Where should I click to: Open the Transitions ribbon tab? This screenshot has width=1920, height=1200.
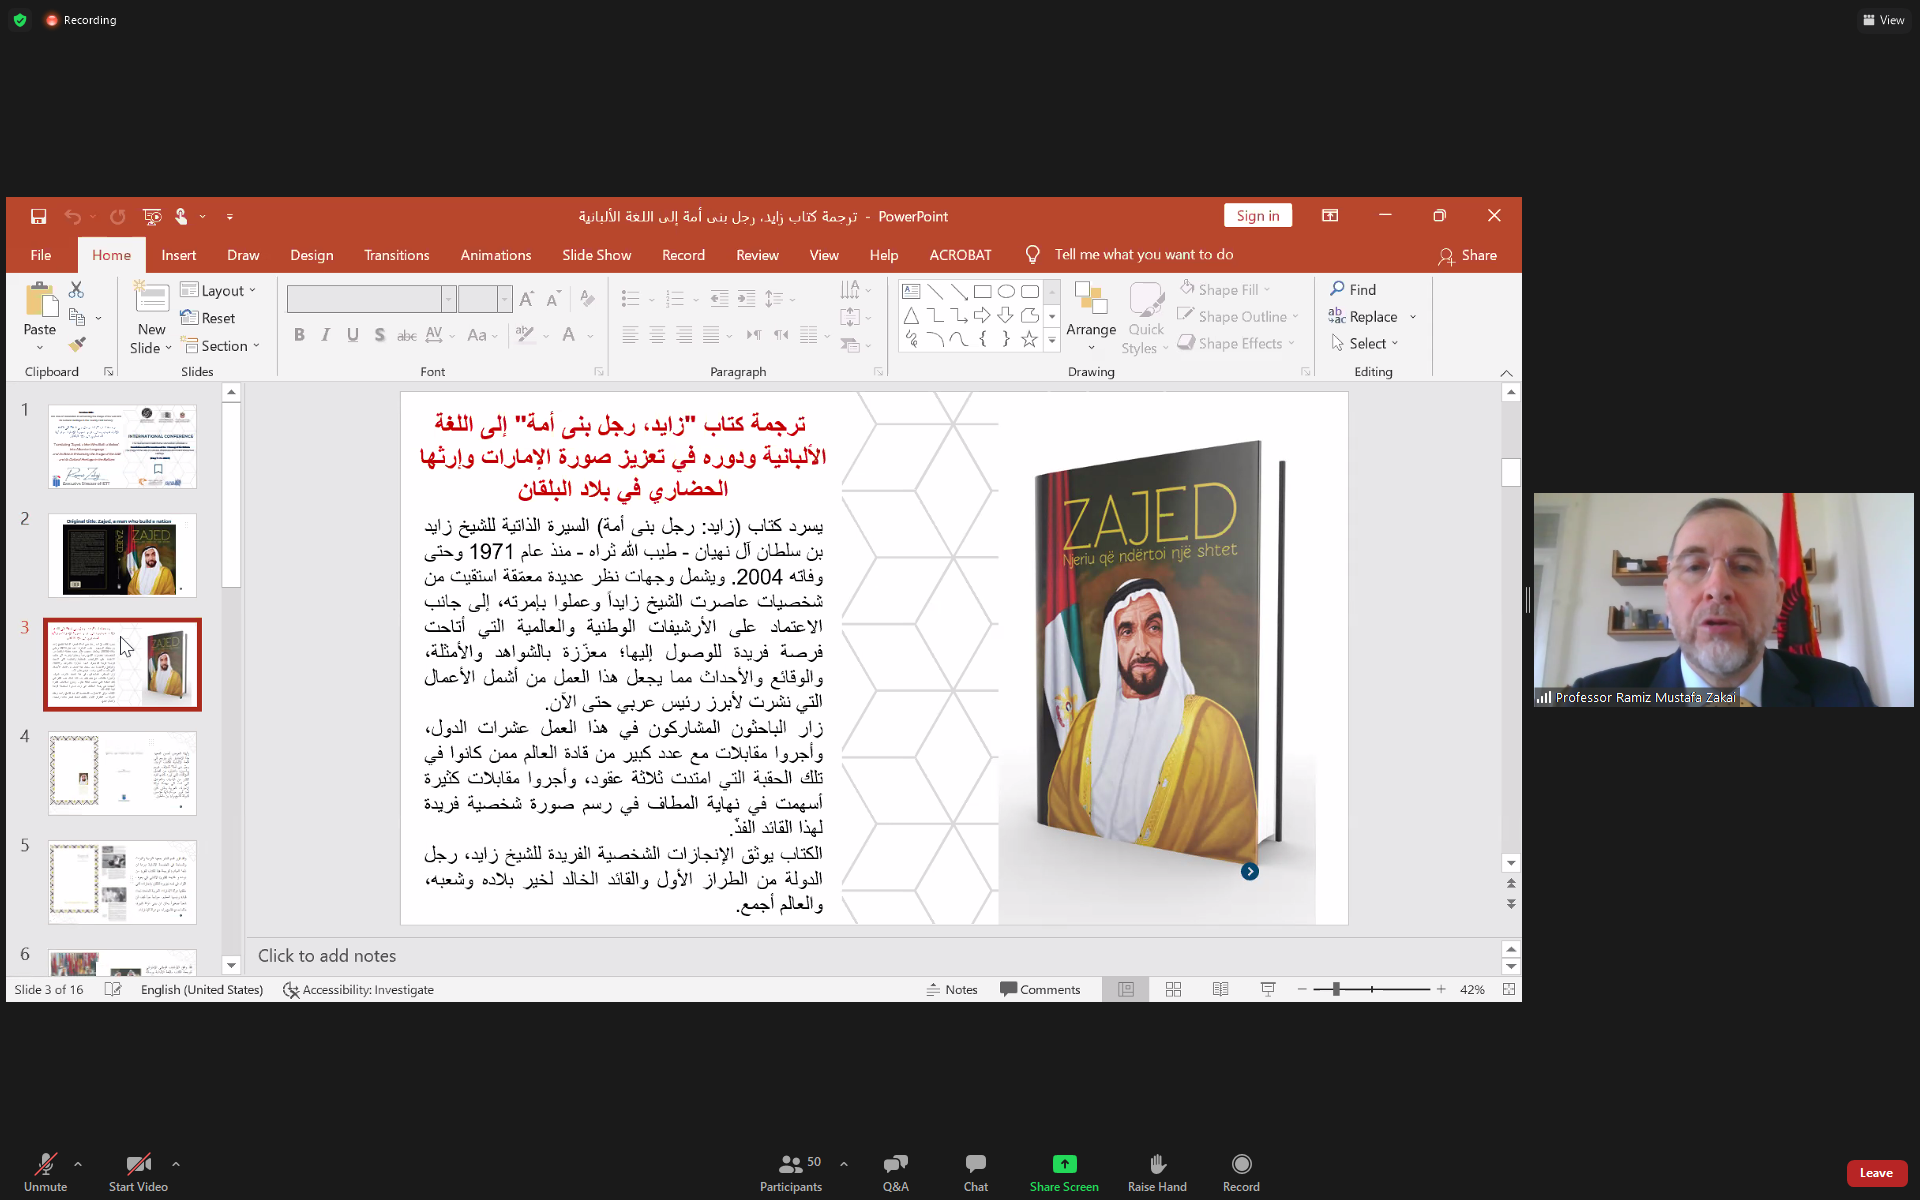[x=396, y=255]
